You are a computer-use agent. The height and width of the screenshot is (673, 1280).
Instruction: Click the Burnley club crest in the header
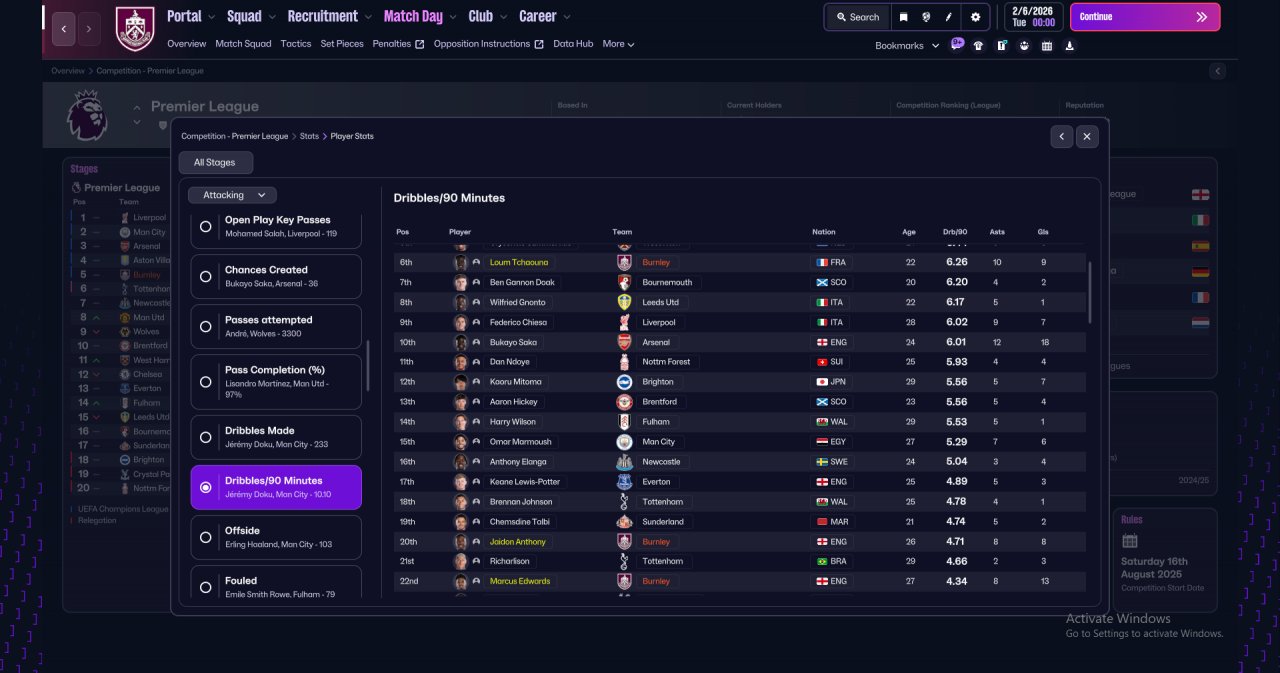tap(135, 28)
